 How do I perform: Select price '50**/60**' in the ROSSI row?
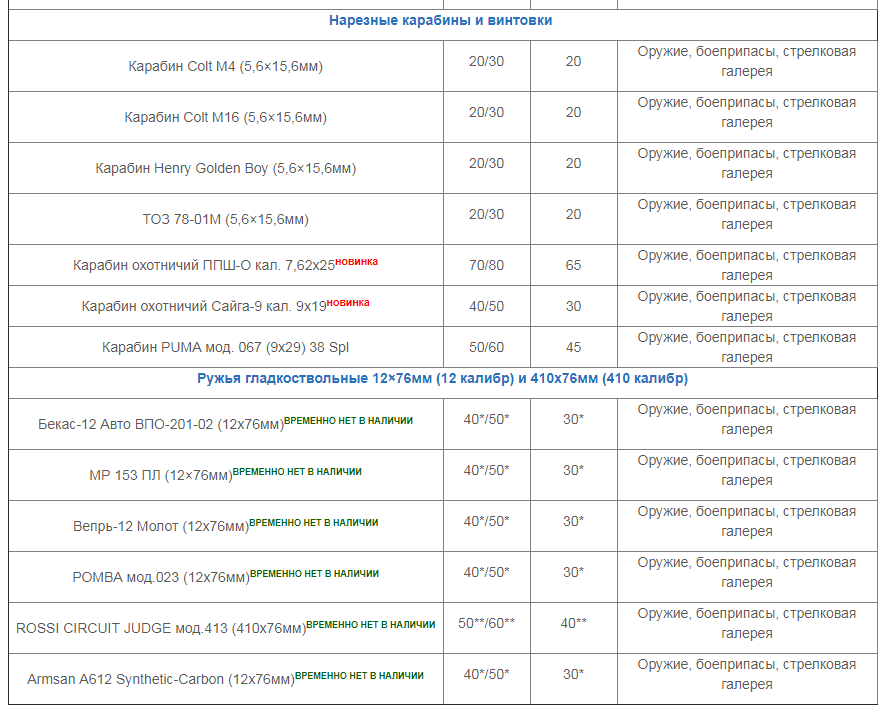pyautogui.click(x=487, y=623)
